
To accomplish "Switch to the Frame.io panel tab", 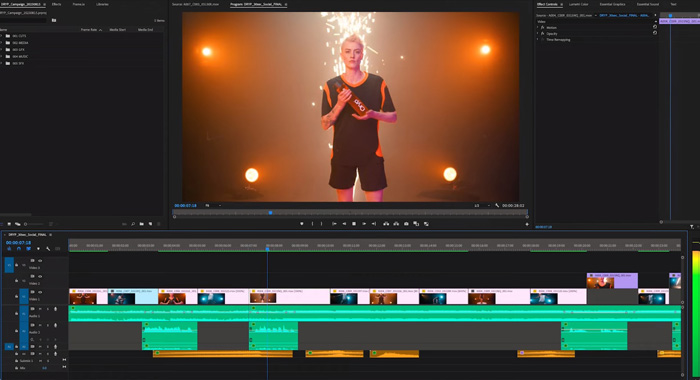I will (79, 4).
